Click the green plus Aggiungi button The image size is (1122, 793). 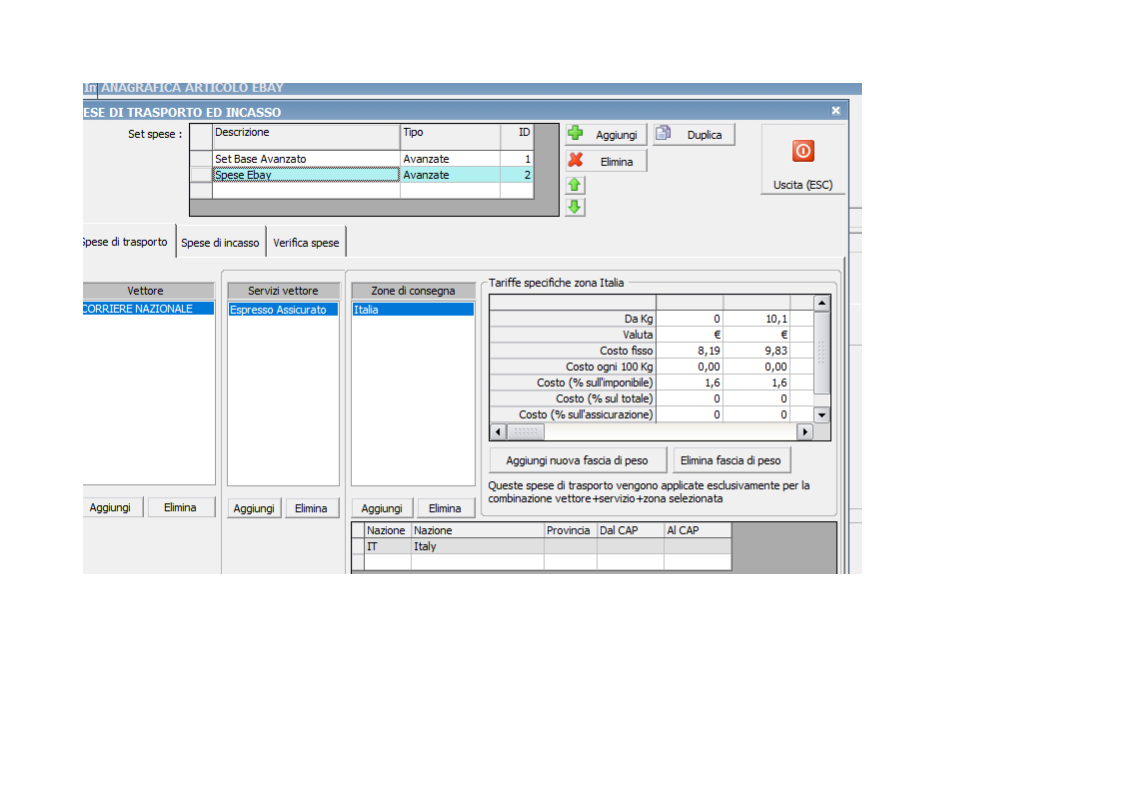607,135
